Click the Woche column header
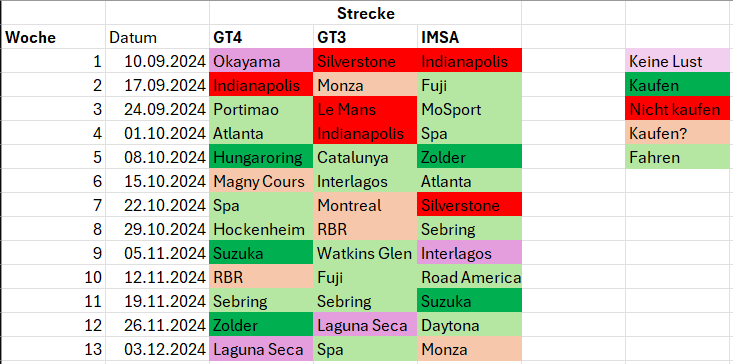Screen dimensions: 733x364 (53, 37)
